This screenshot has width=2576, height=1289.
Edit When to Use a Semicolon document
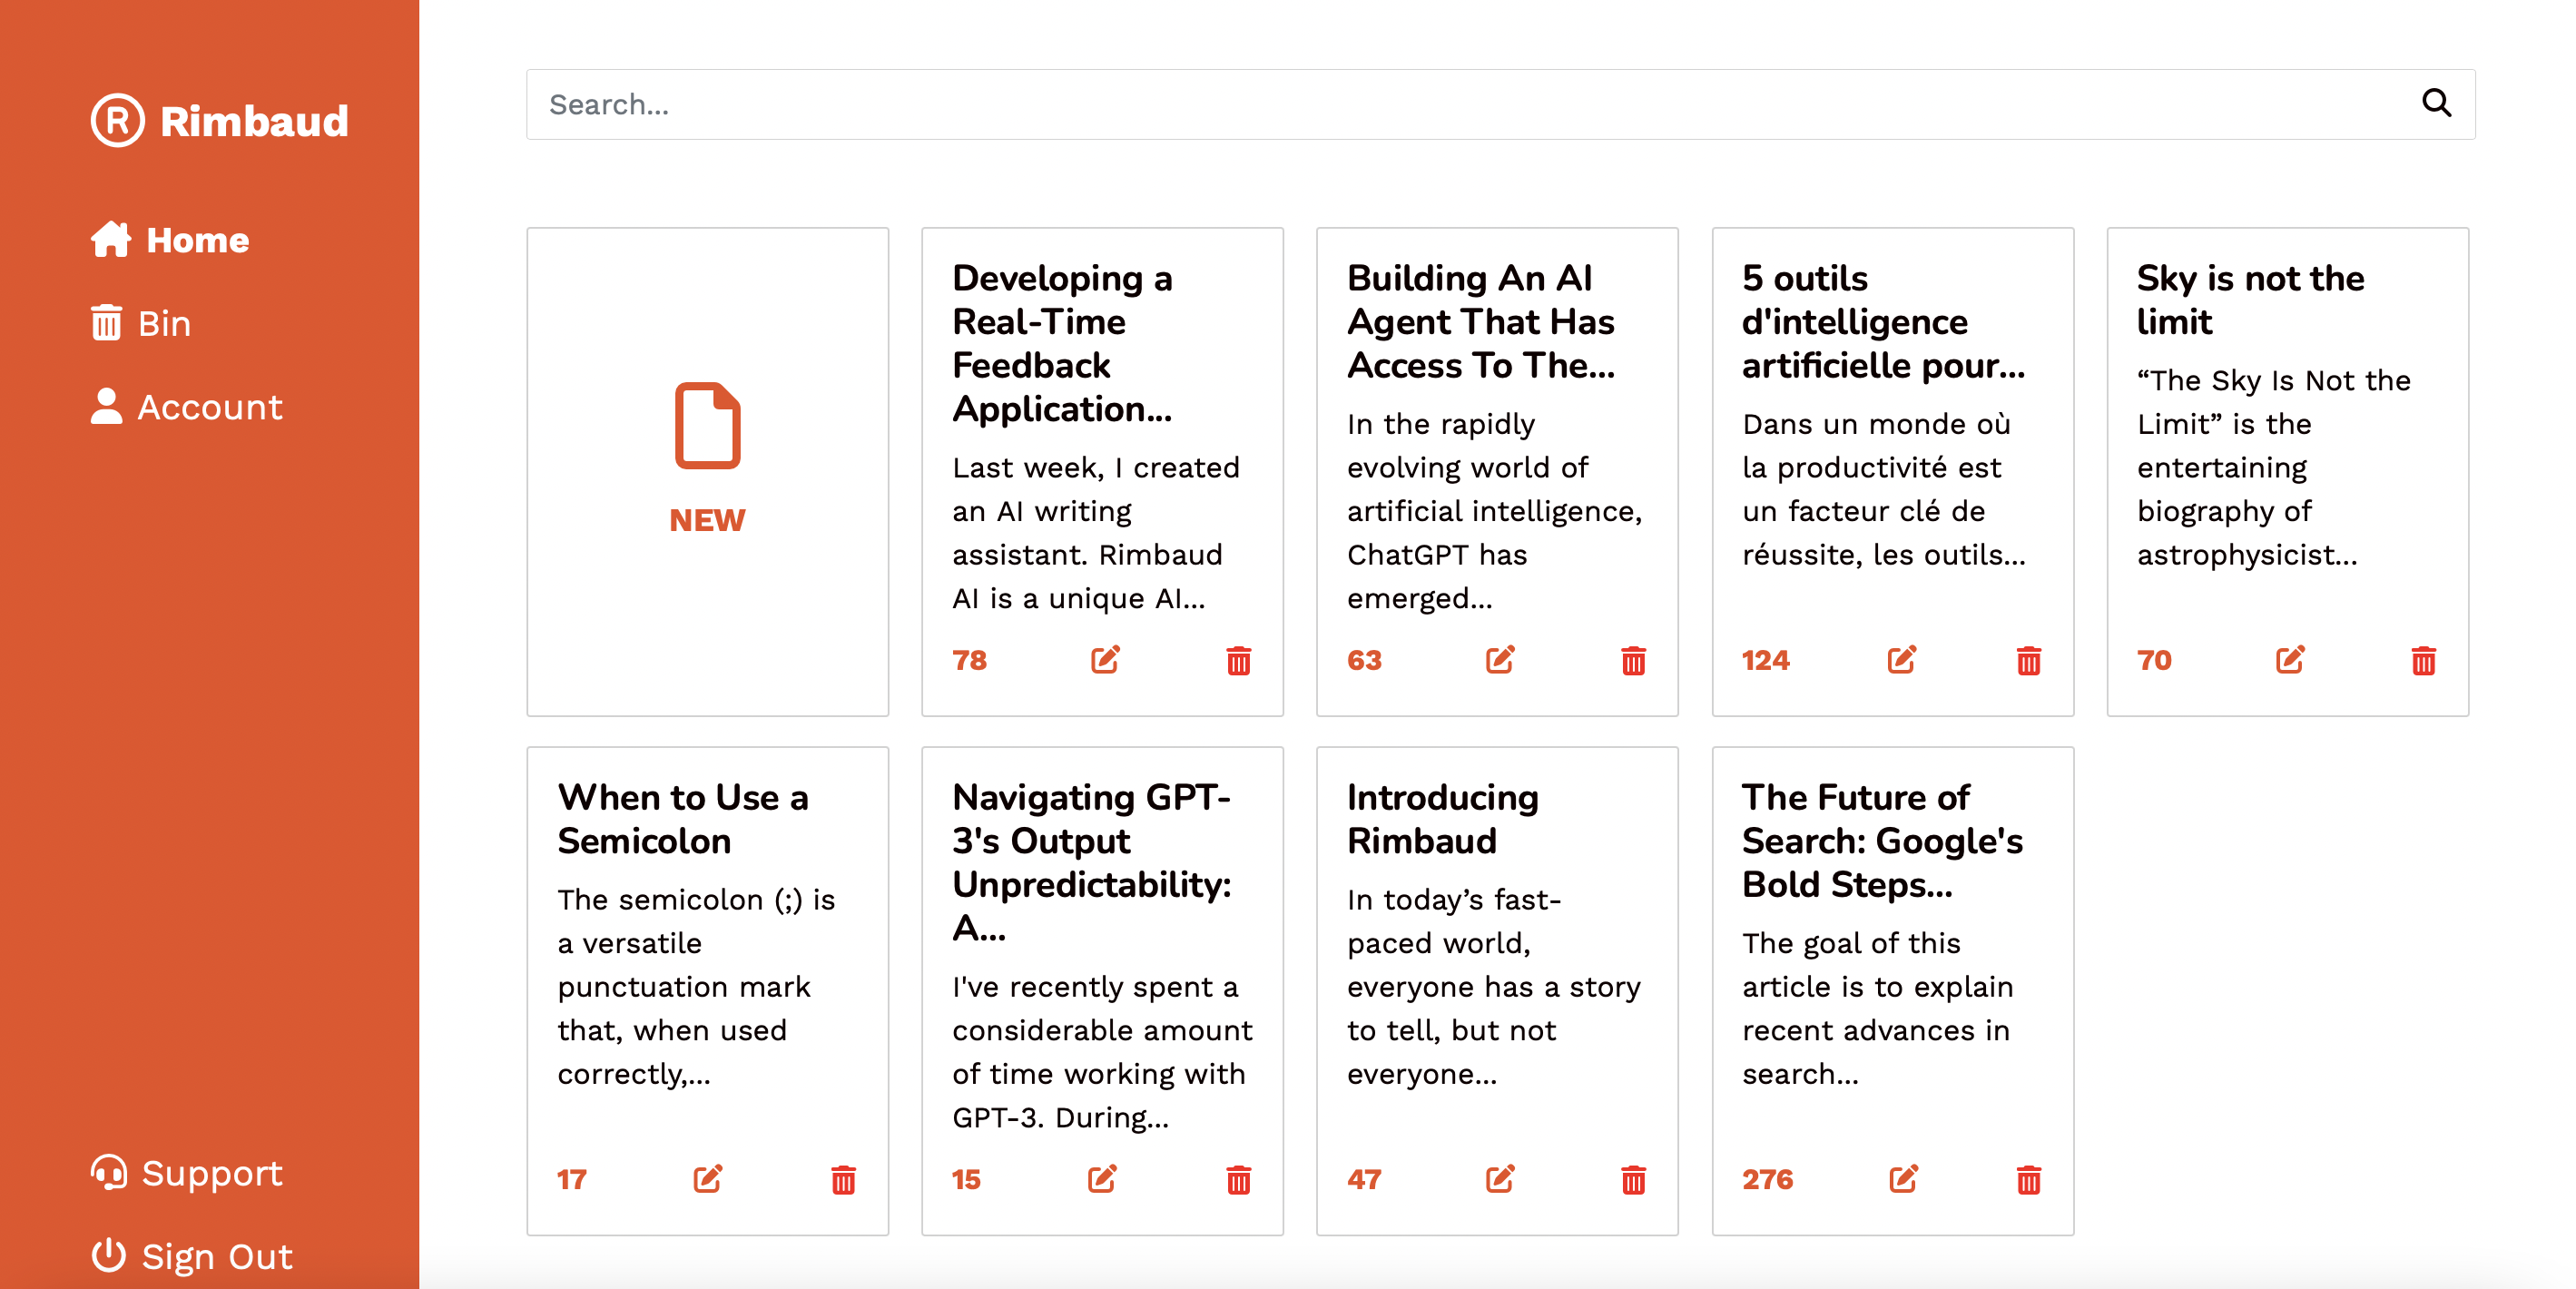(708, 1179)
